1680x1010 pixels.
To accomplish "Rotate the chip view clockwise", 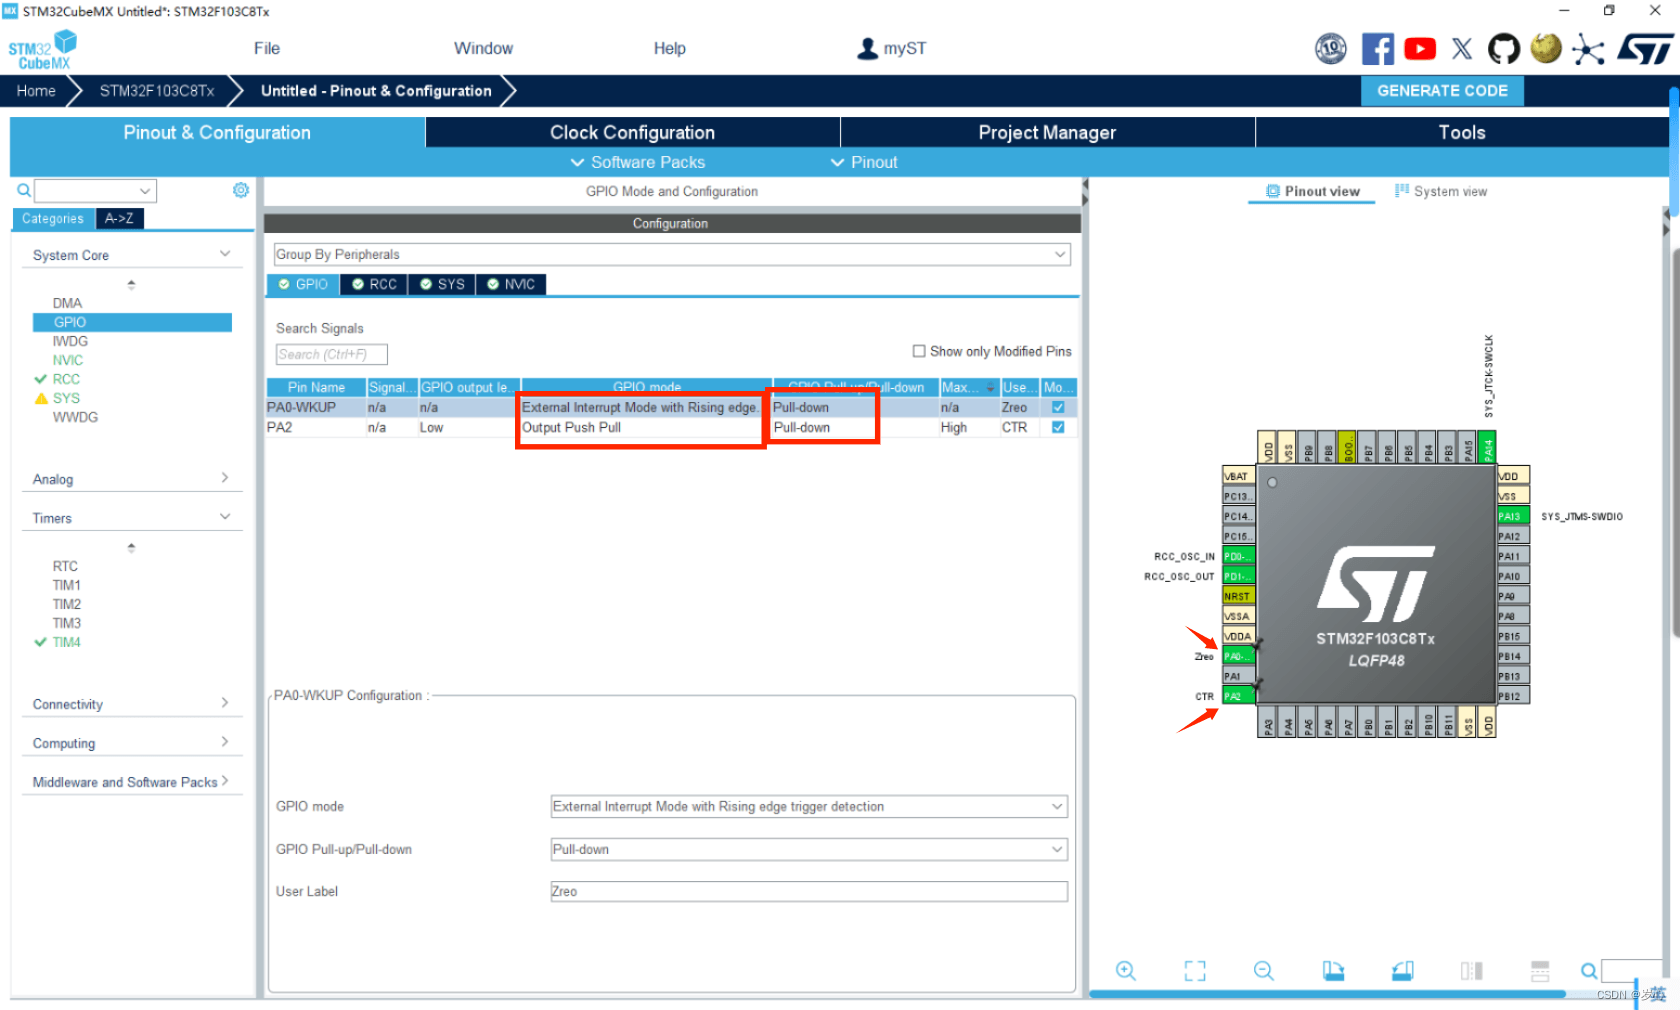I will click(1333, 970).
